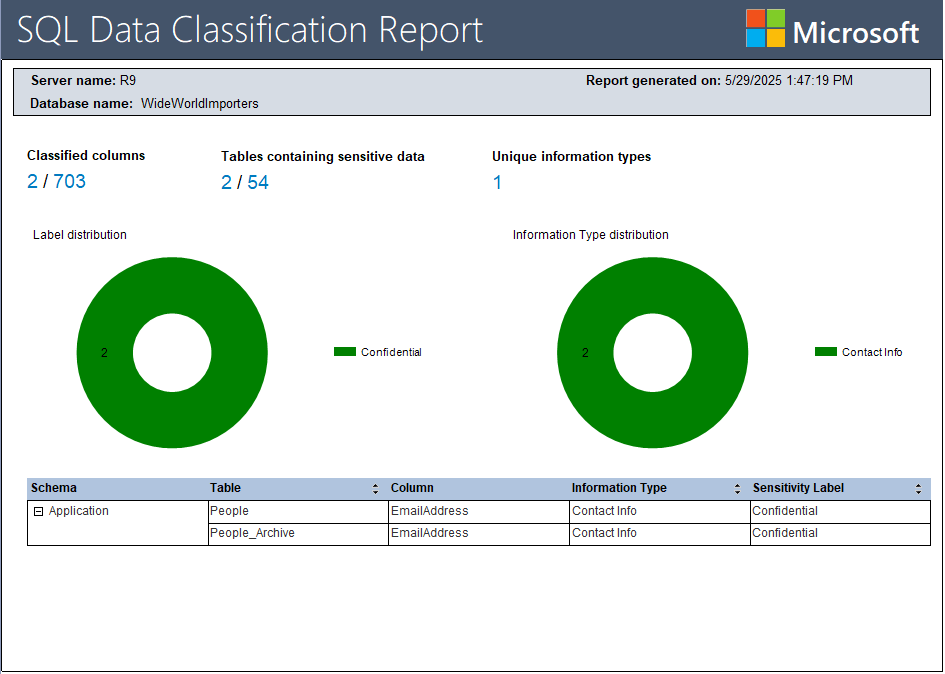945x674 pixels.
Task: Click the tables count 2 / 54
Action: [x=245, y=182]
